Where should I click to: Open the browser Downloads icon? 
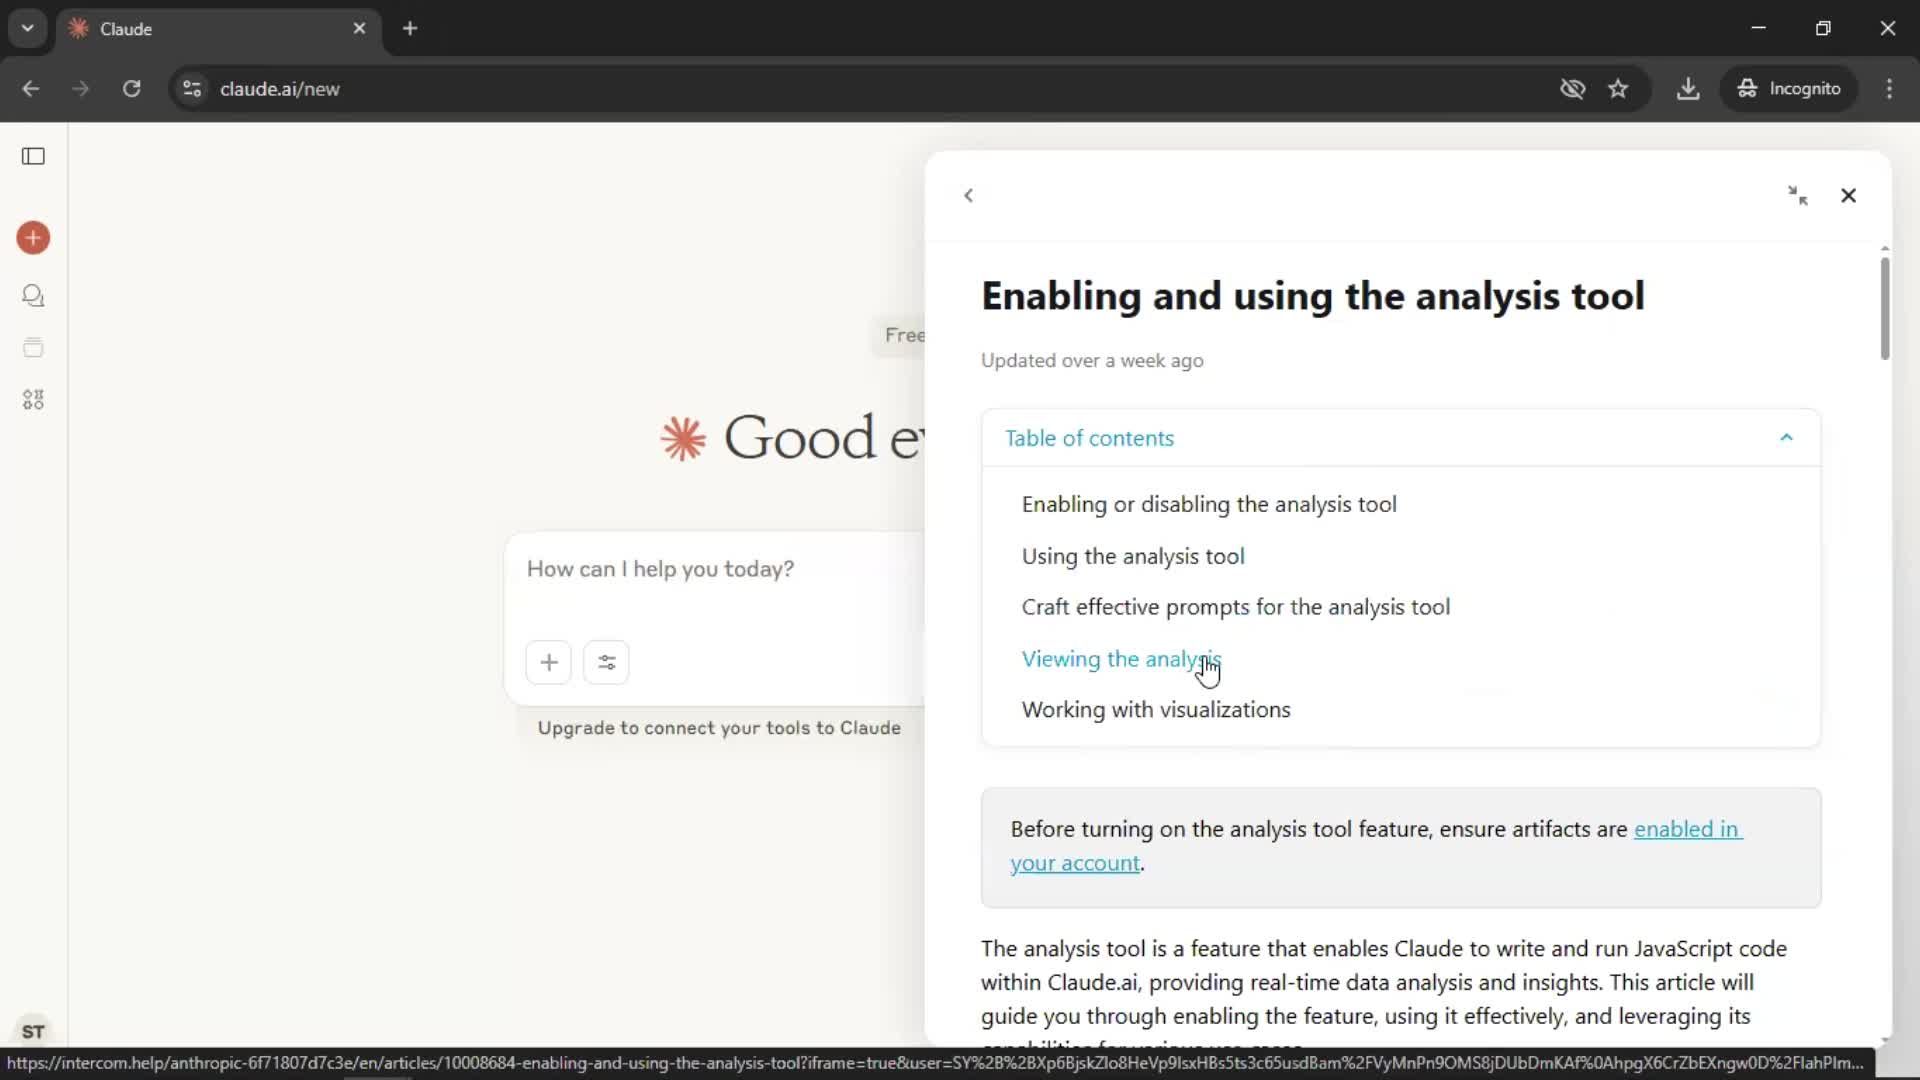[x=1688, y=88]
